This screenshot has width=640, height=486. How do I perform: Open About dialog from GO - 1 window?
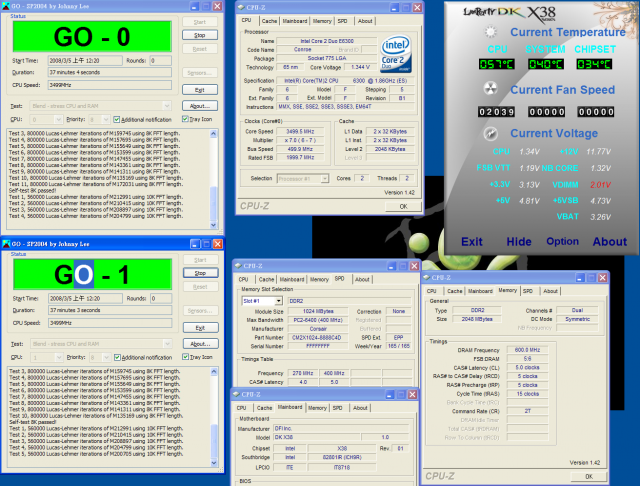[x=200, y=344]
